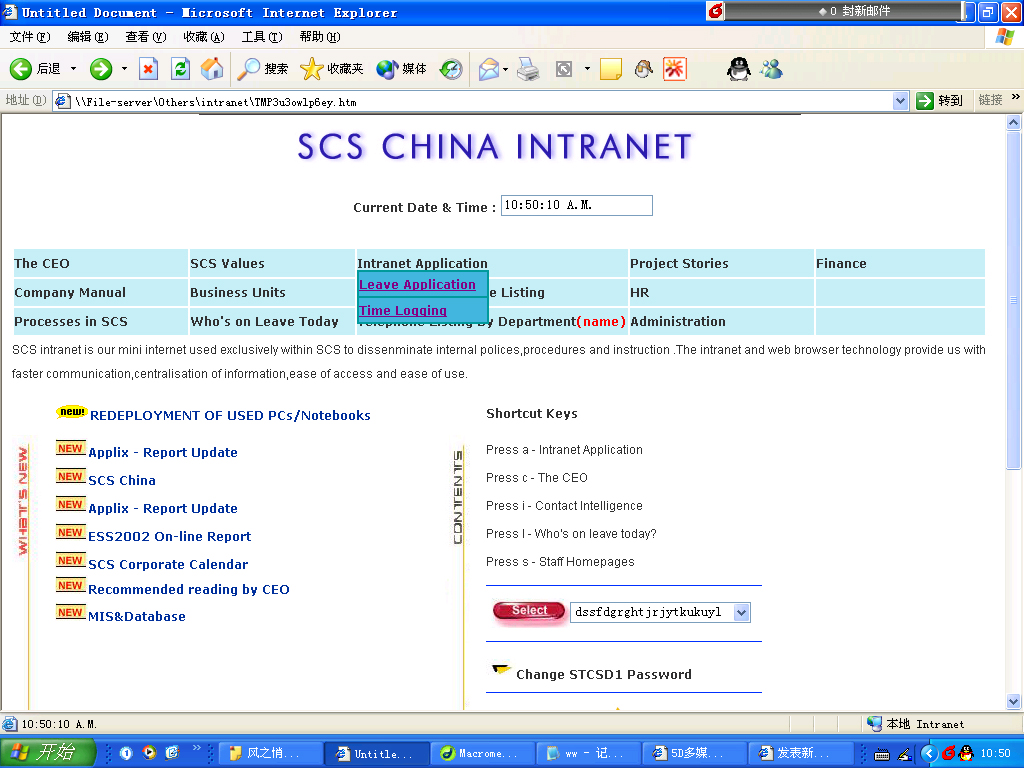The height and width of the screenshot is (768, 1024).
Task: Click the Stop loading icon
Action: 148,69
